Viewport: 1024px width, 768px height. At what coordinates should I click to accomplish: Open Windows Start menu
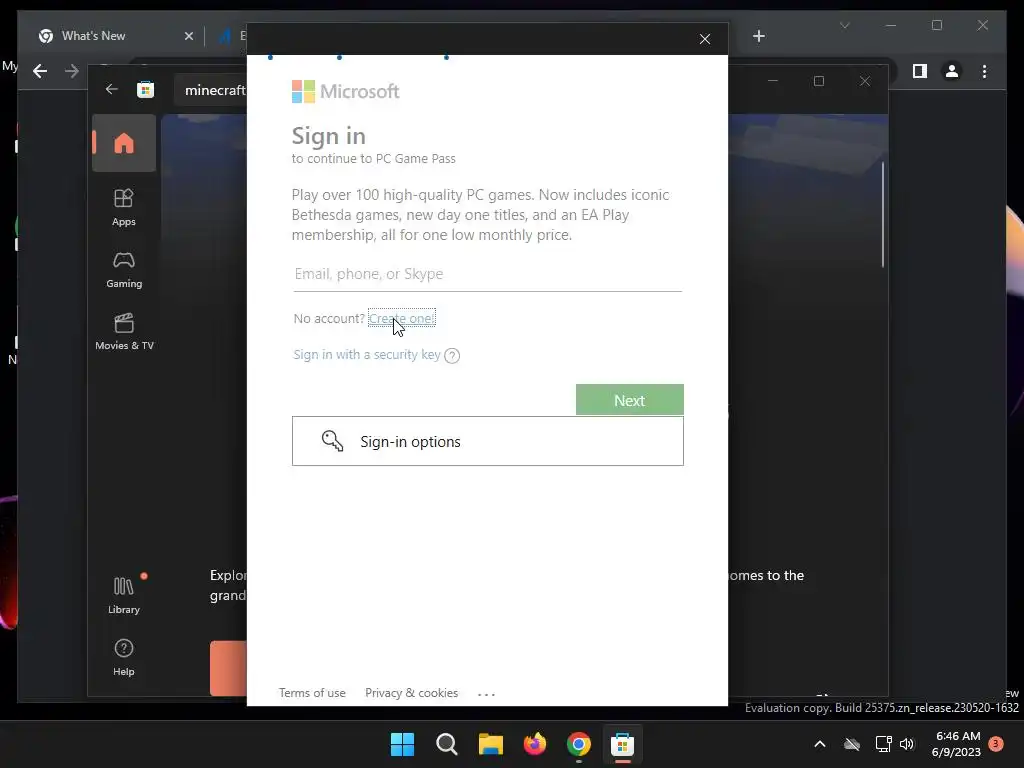[x=402, y=744]
